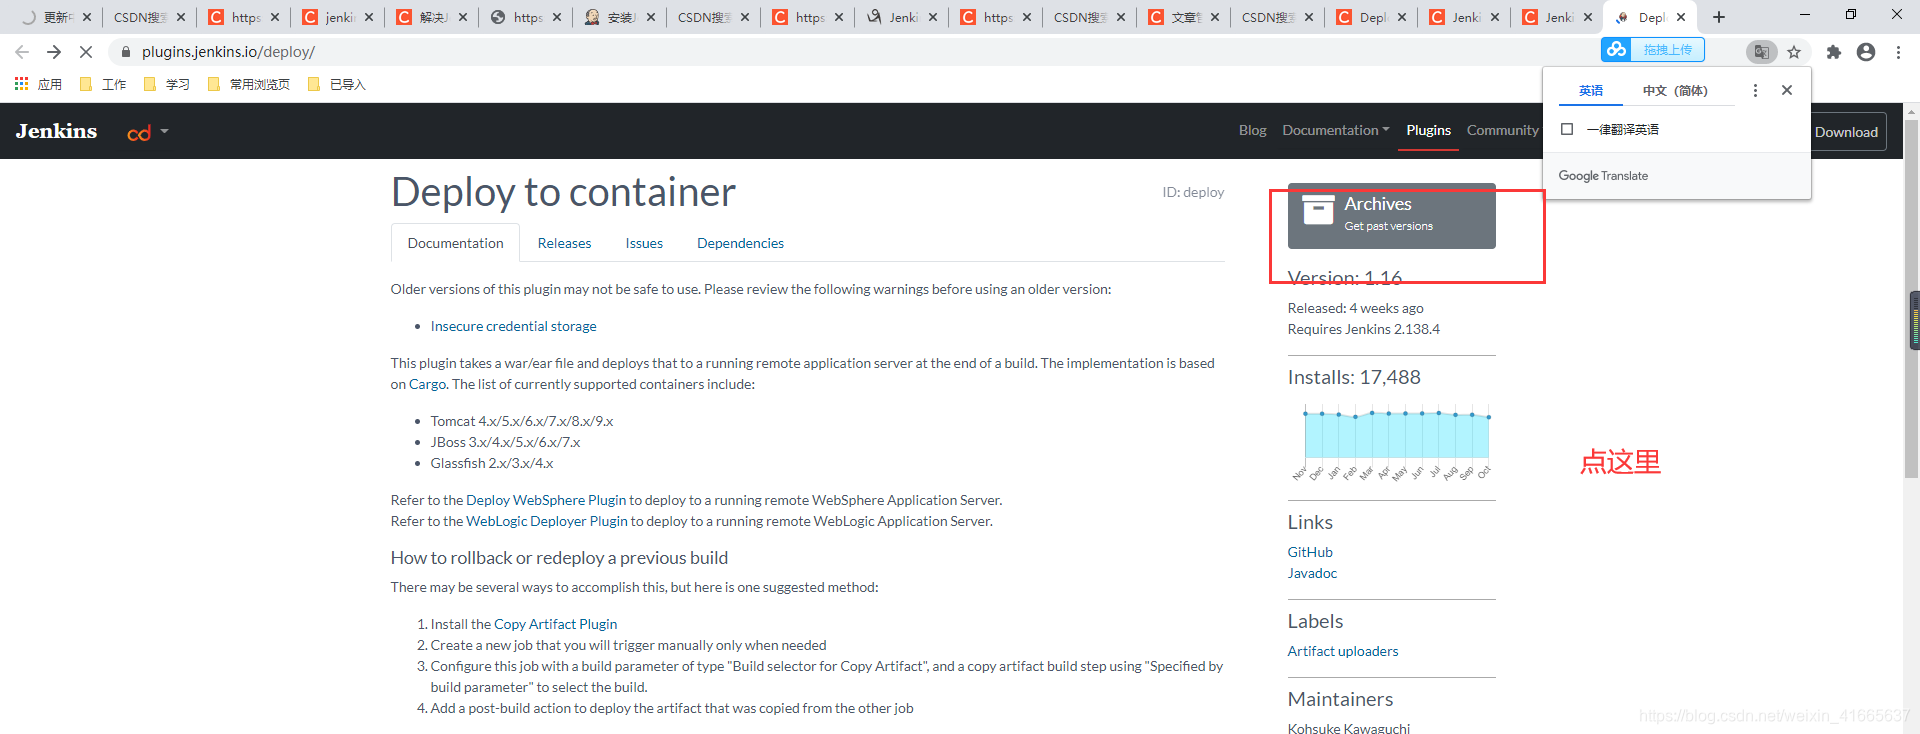Open the Google Translate icon in the address bar

pyautogui.click(x=1761, y=52)
